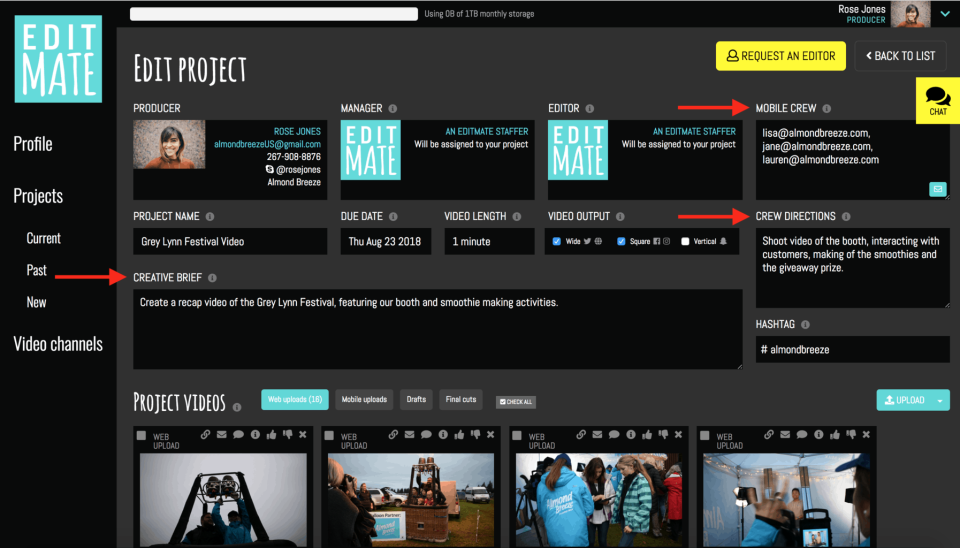Switch to Web uploads (16) tab
Image resolution: width=960 pixels, height=548 pixels.
295,400
